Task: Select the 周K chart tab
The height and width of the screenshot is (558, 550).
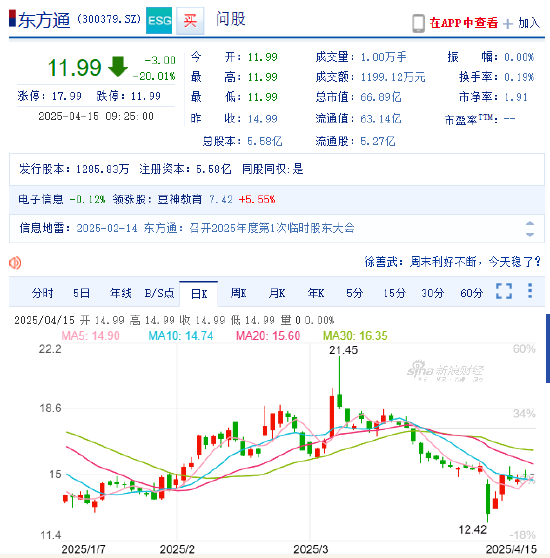Action: point(238,293)
